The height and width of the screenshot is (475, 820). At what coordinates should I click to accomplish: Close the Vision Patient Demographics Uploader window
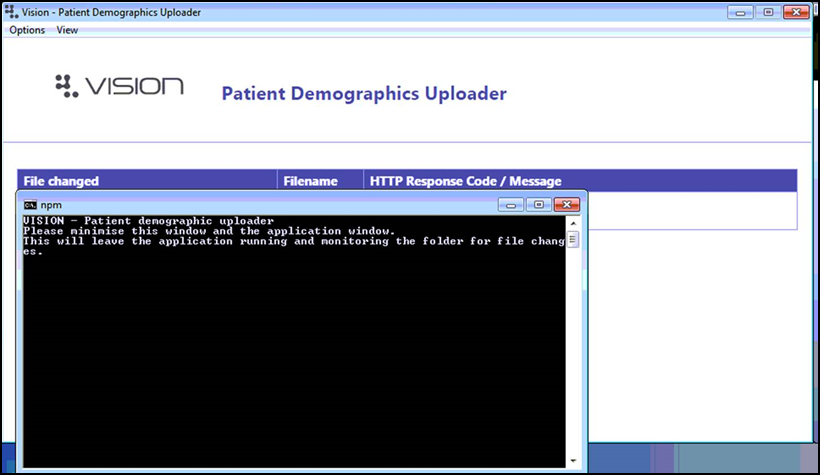coord(796,12)
